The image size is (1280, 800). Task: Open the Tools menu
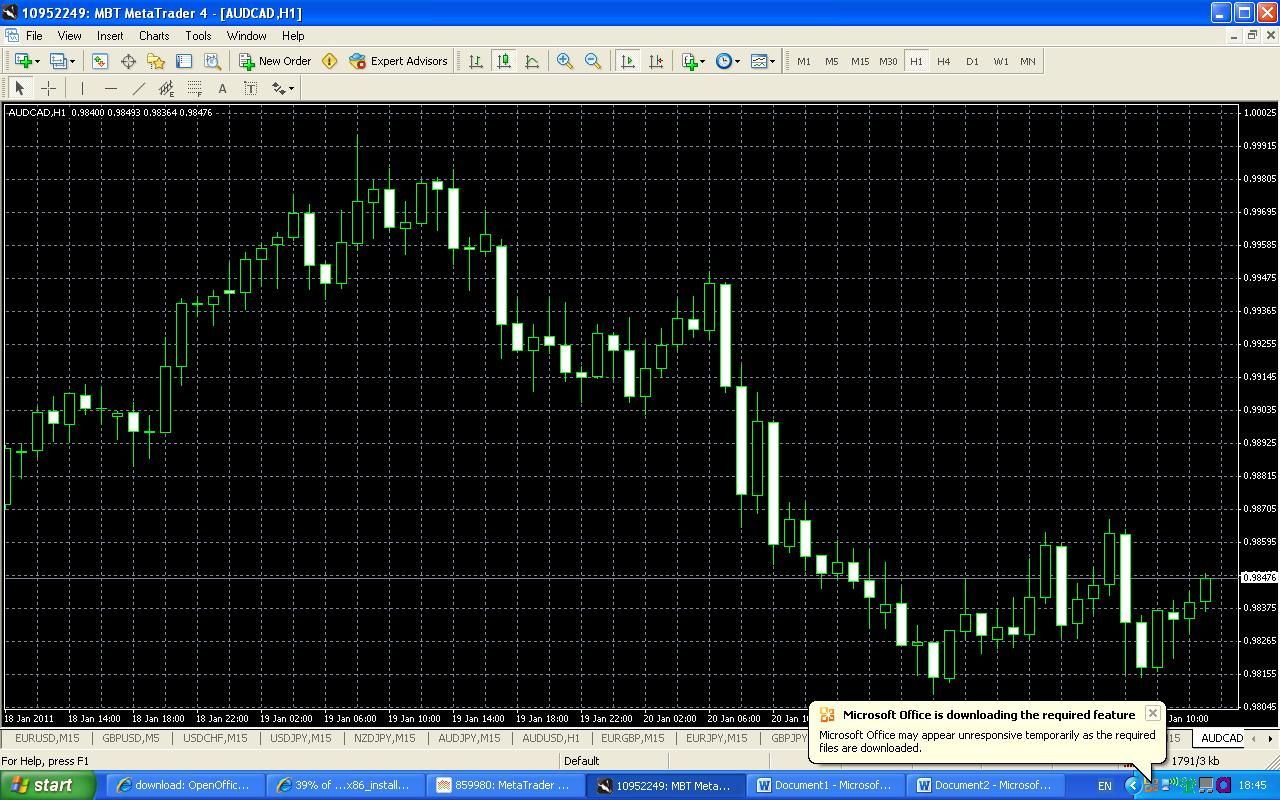[x=198, y=36]
